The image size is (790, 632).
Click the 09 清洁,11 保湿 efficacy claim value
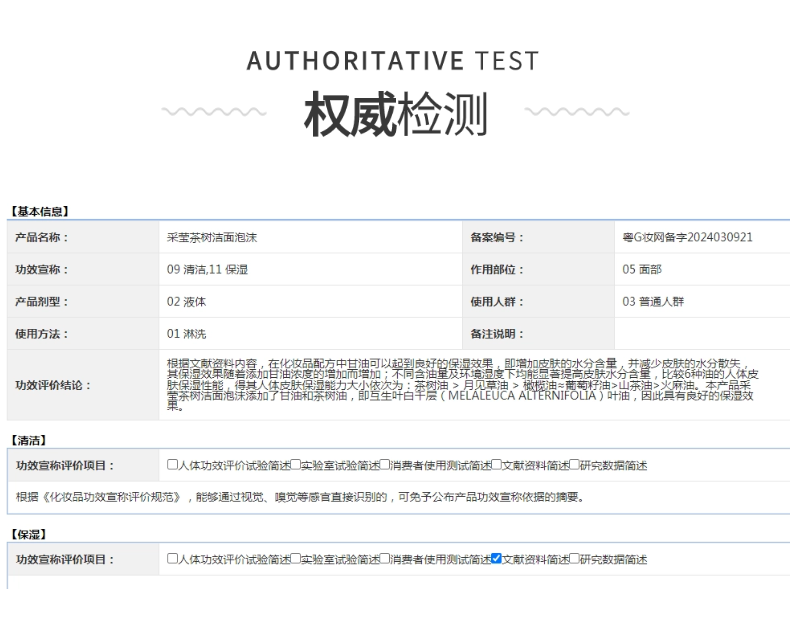pyautogui.click(x=208, y=270)
